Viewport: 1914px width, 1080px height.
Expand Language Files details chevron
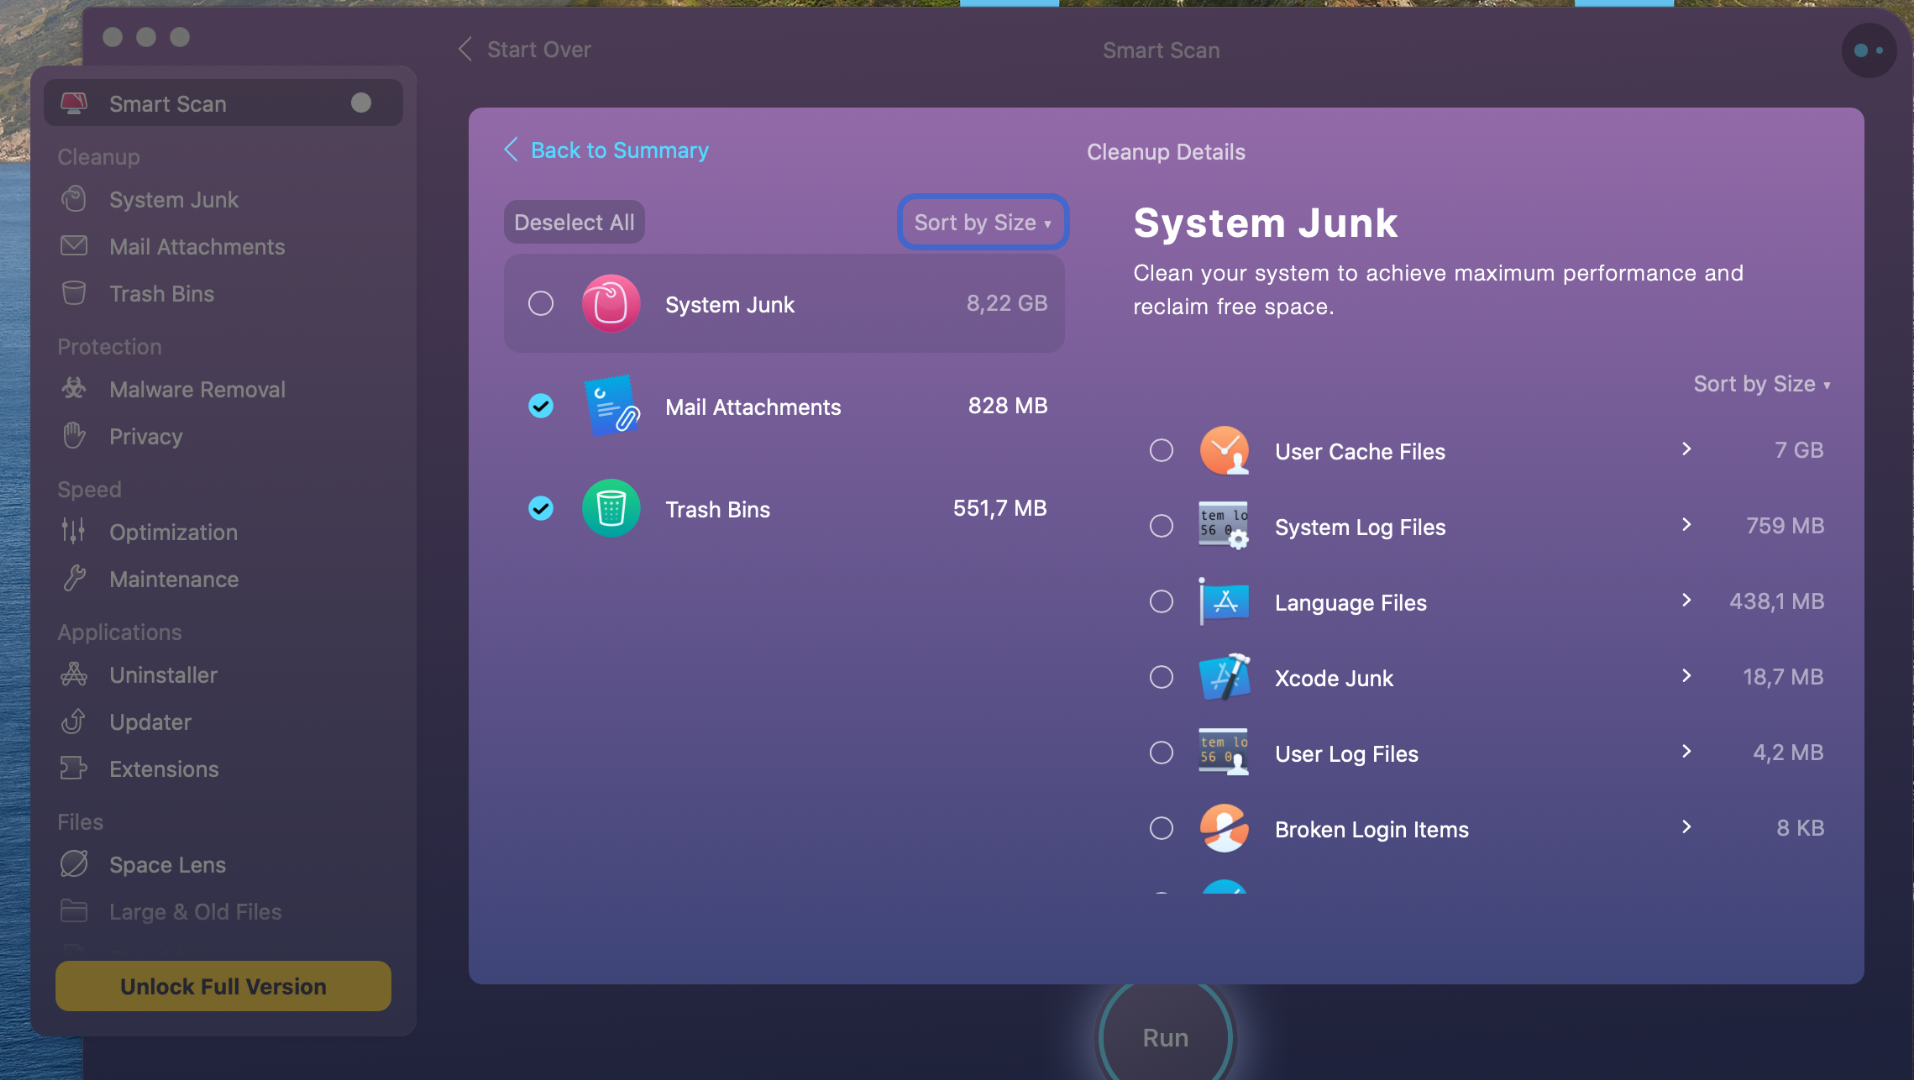(1686, 600)
